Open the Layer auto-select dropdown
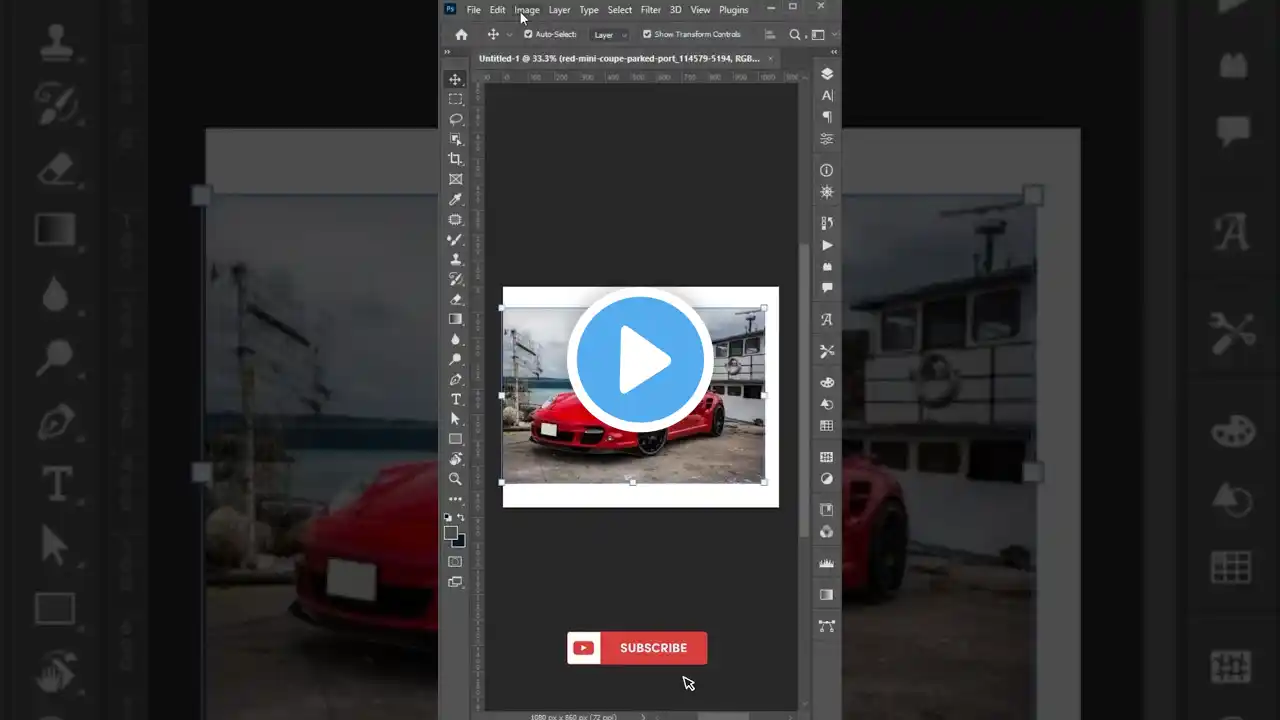 click(610, 35)
